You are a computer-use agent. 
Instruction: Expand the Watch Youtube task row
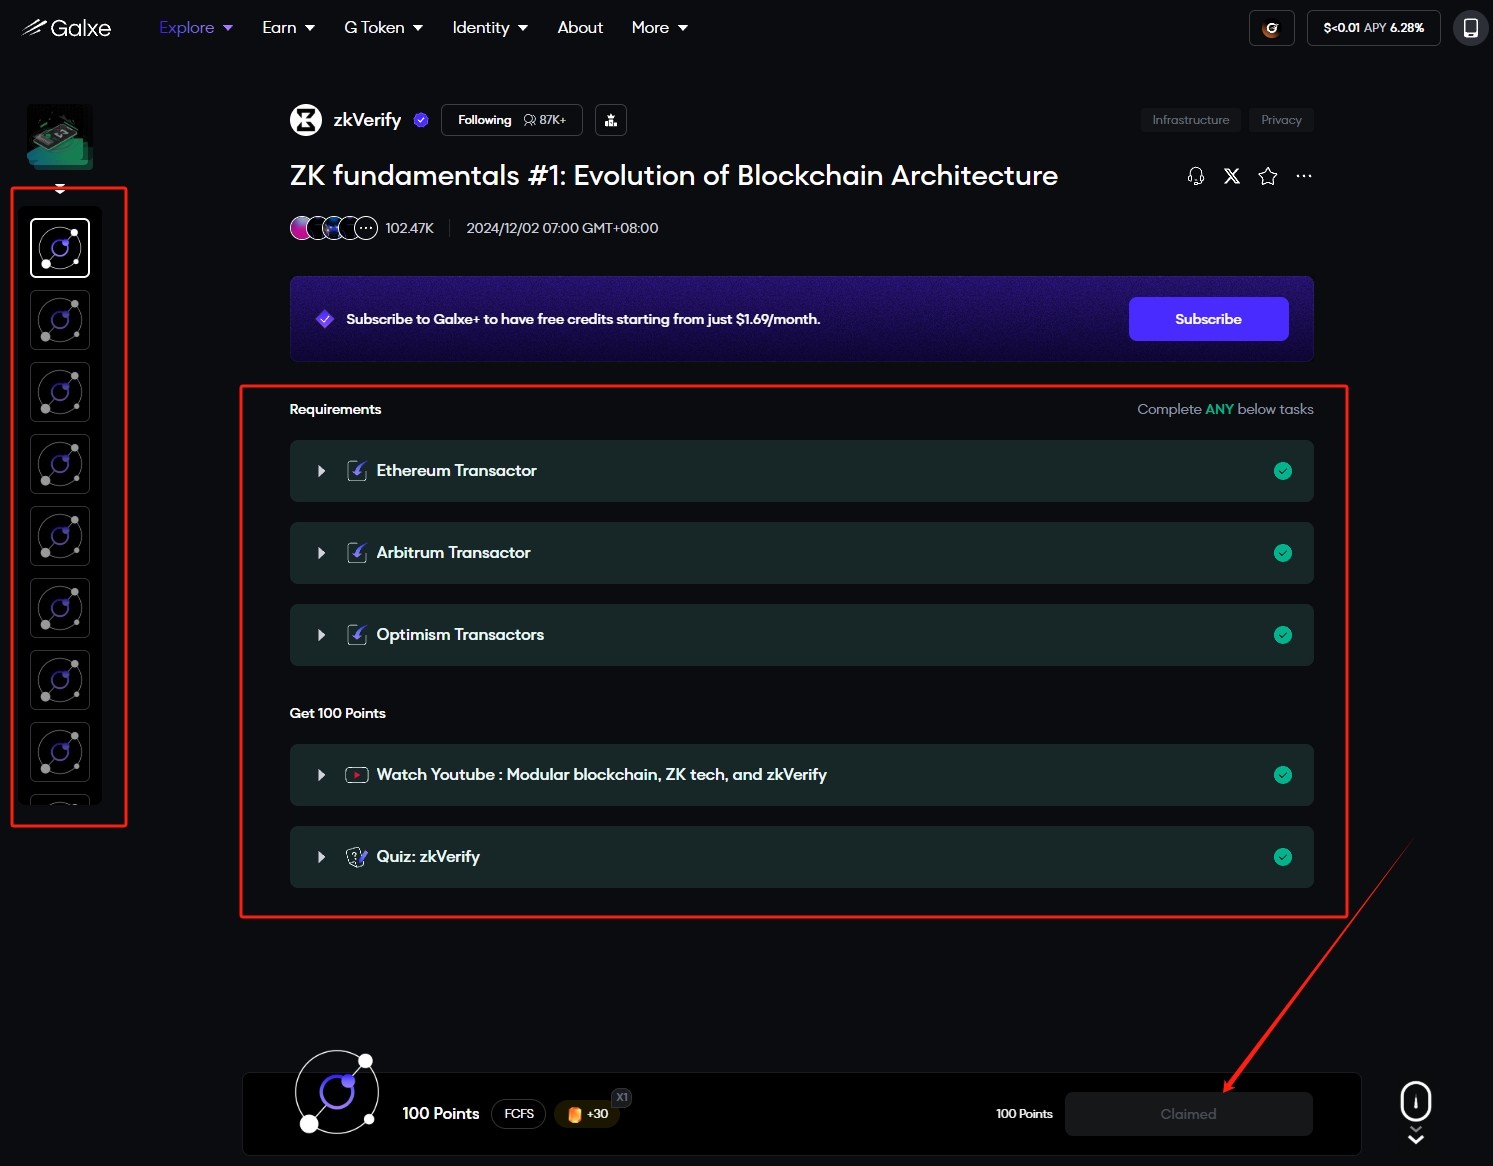(321, 775)
